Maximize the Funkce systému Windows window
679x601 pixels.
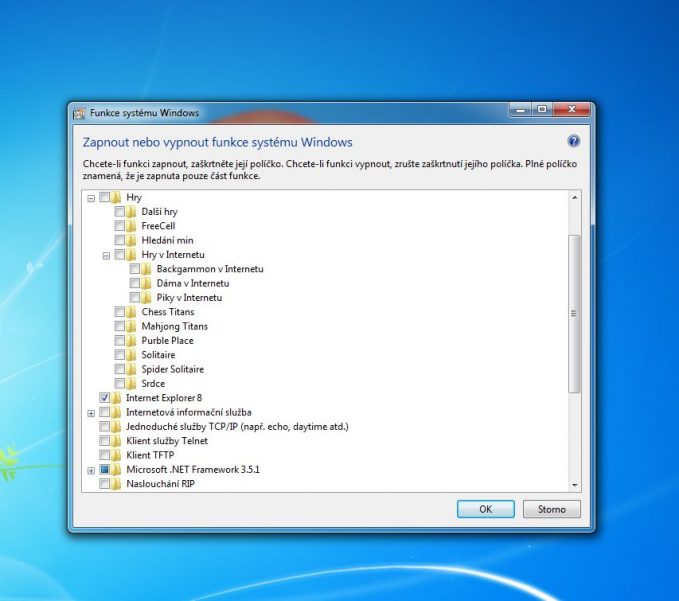click(542, 110)
